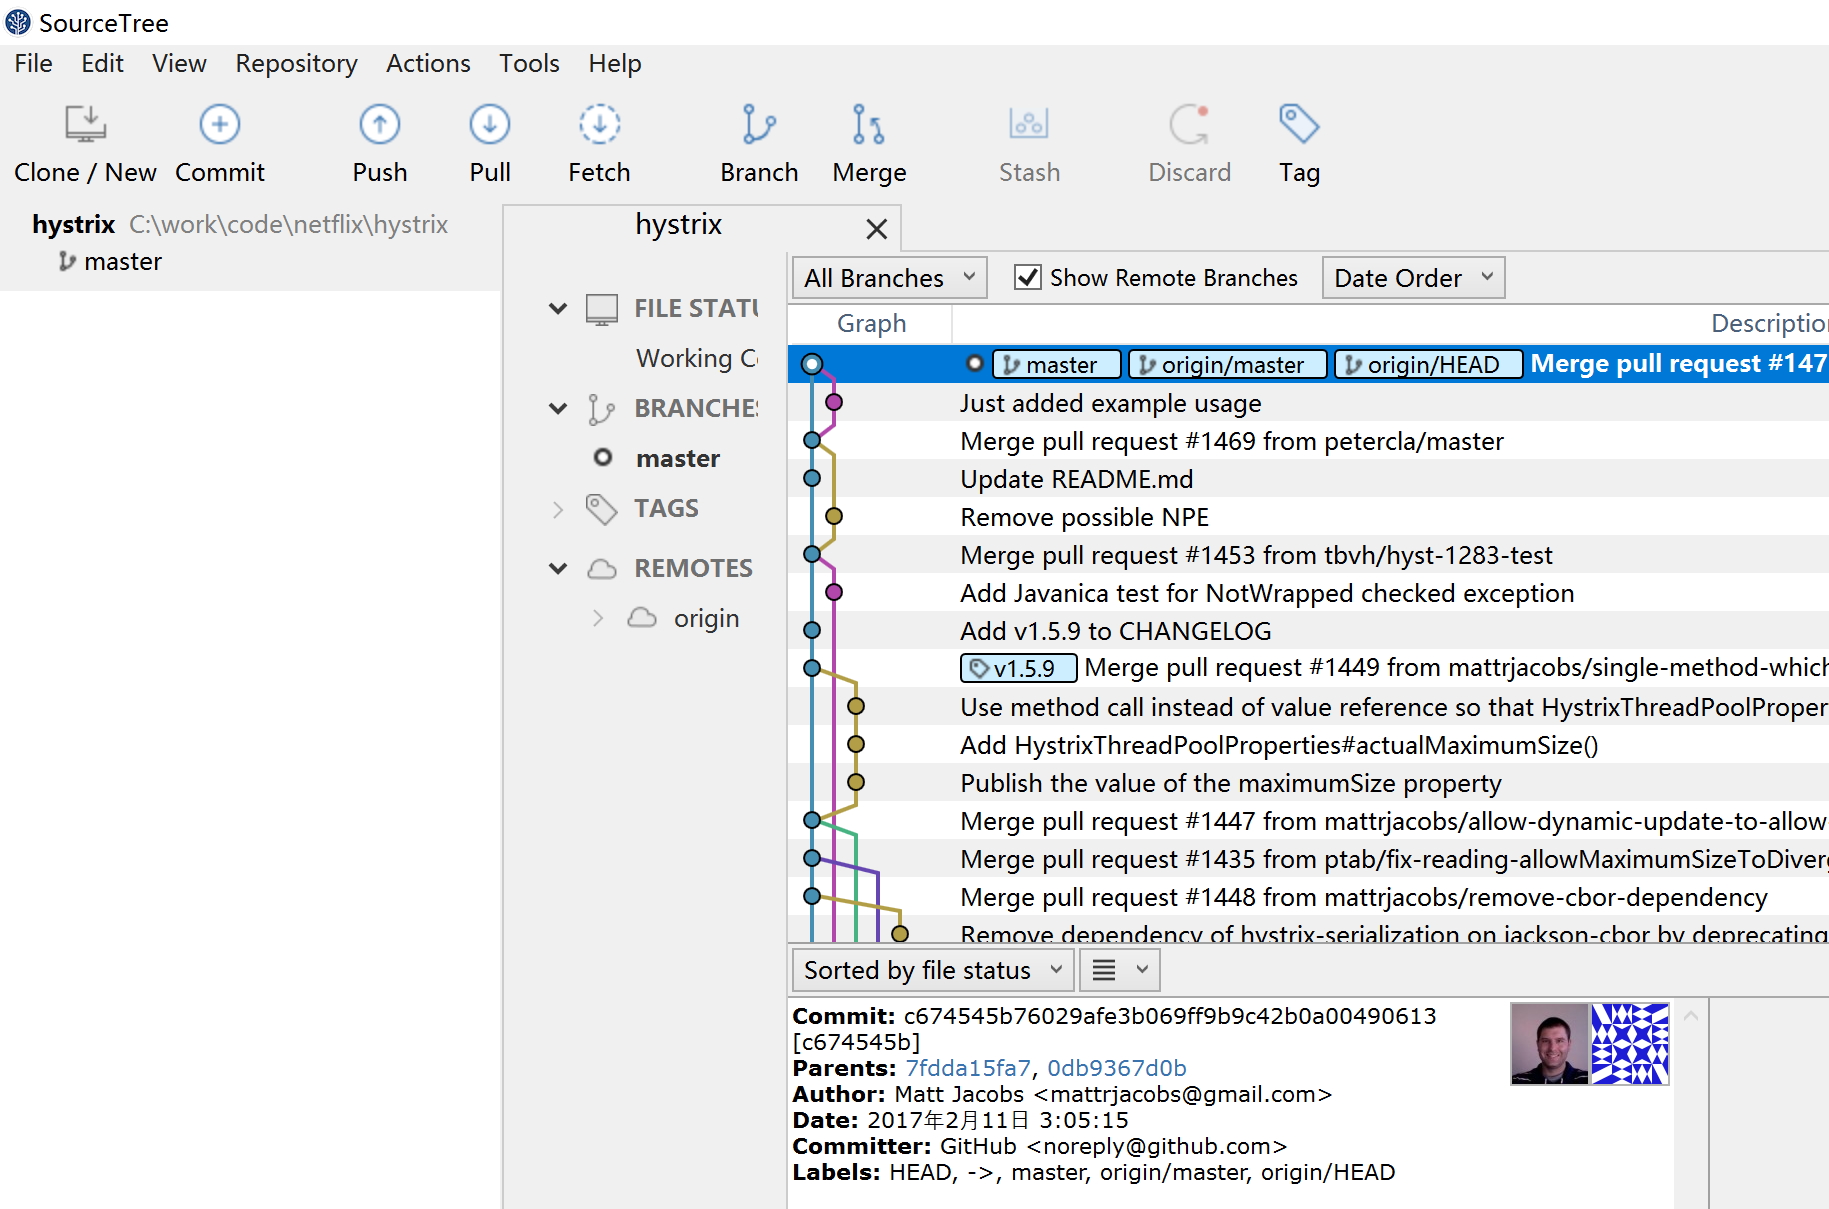The width and height of the screenshot is (1829, 1209).
Task: Collapse the BRANCHES section
Action: click(x=558, y=409)
